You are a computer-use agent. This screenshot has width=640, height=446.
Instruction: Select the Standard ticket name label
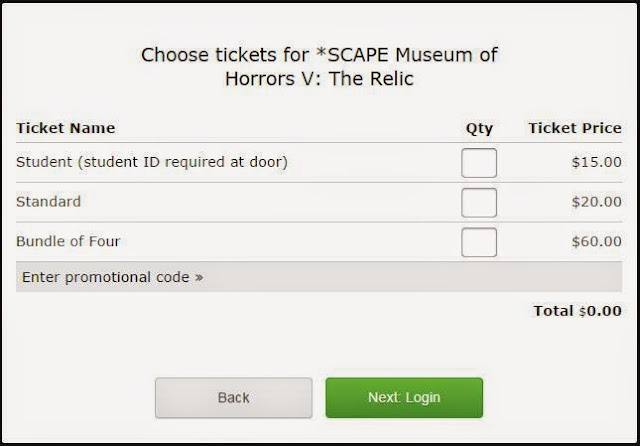tap(49, 201)
